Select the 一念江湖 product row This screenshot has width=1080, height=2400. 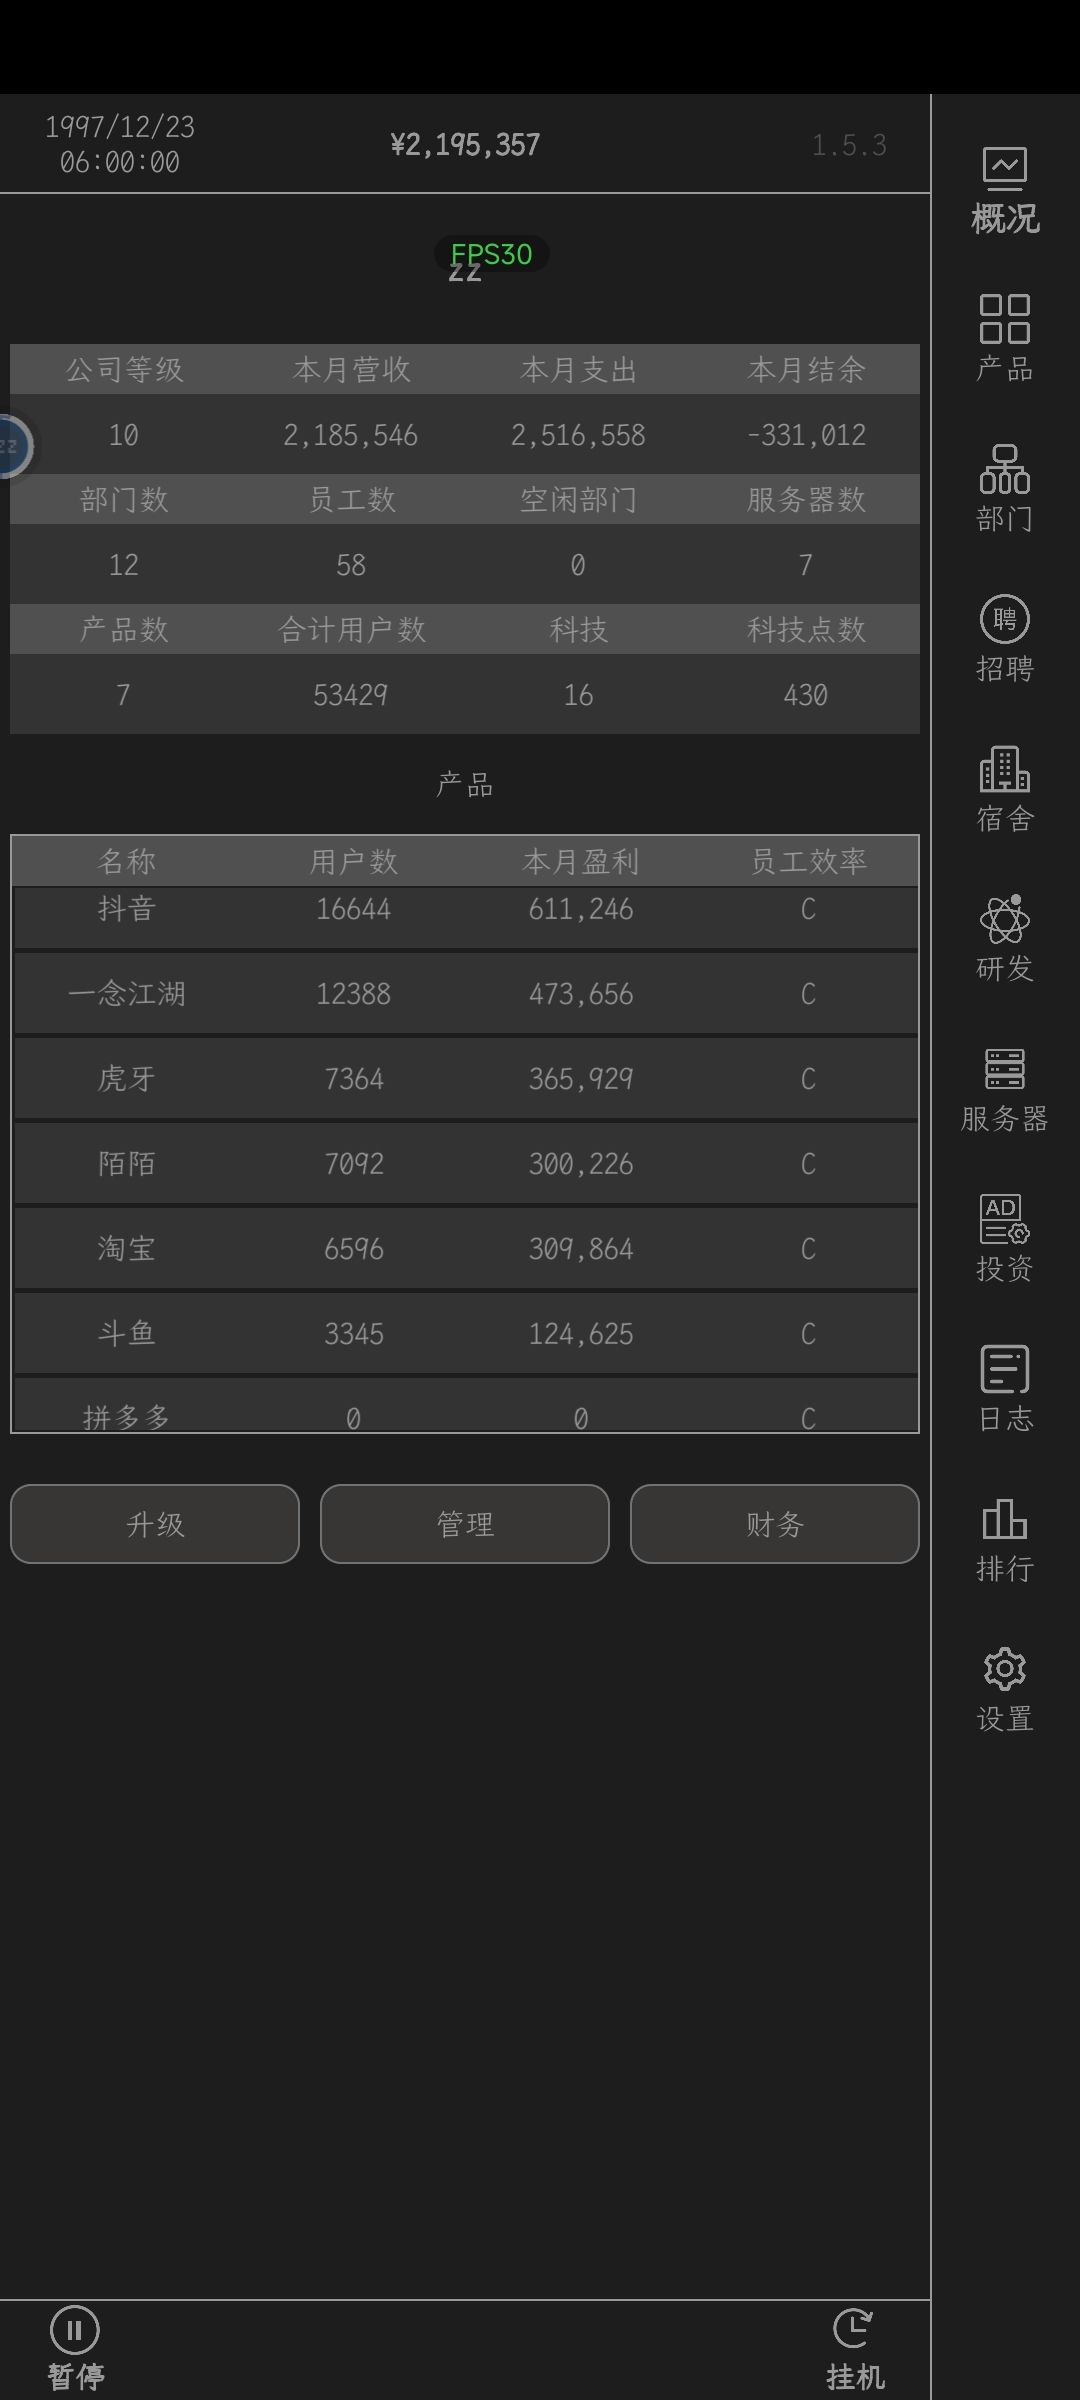click(x=465, y=993)
